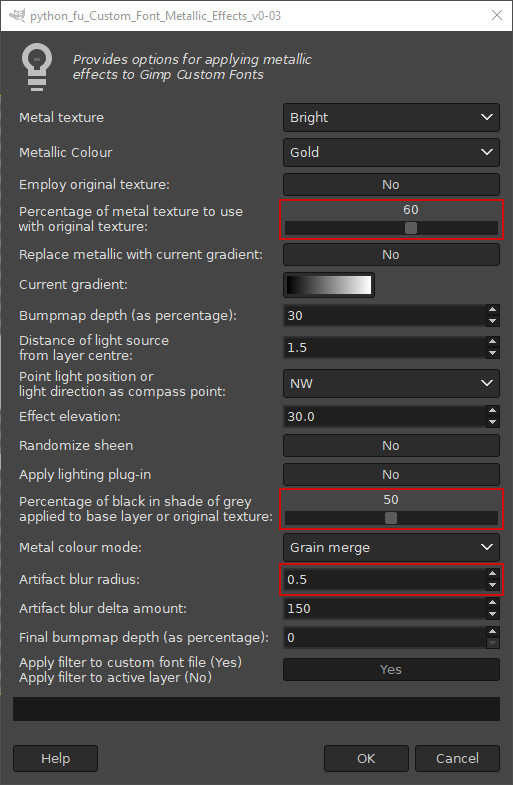This screenshot has height=785, width=513.
Task: Increase Bumpmap depth with up arrow
Action: [x=493, y=310]
